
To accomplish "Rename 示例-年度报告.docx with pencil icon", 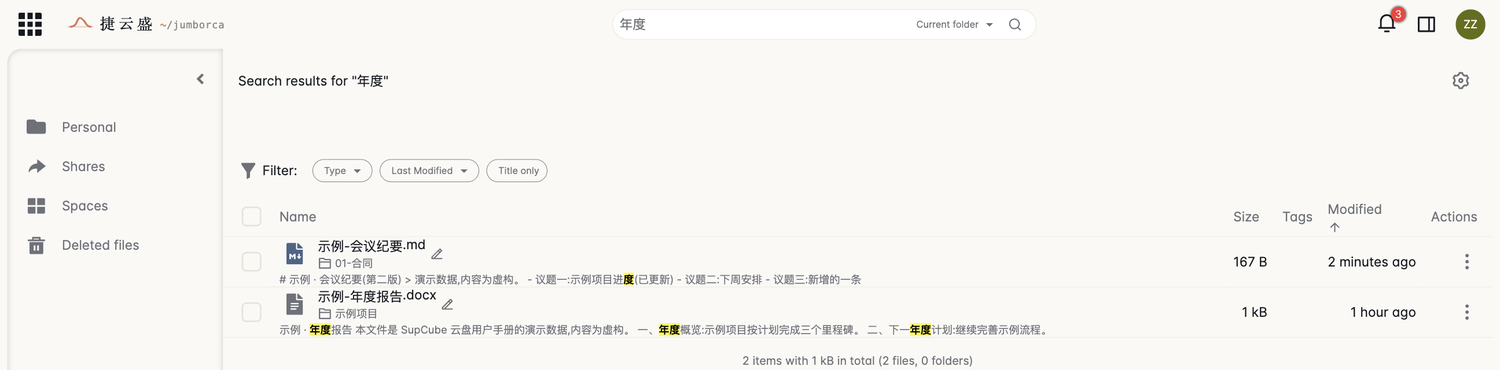I will click(448, 304).
